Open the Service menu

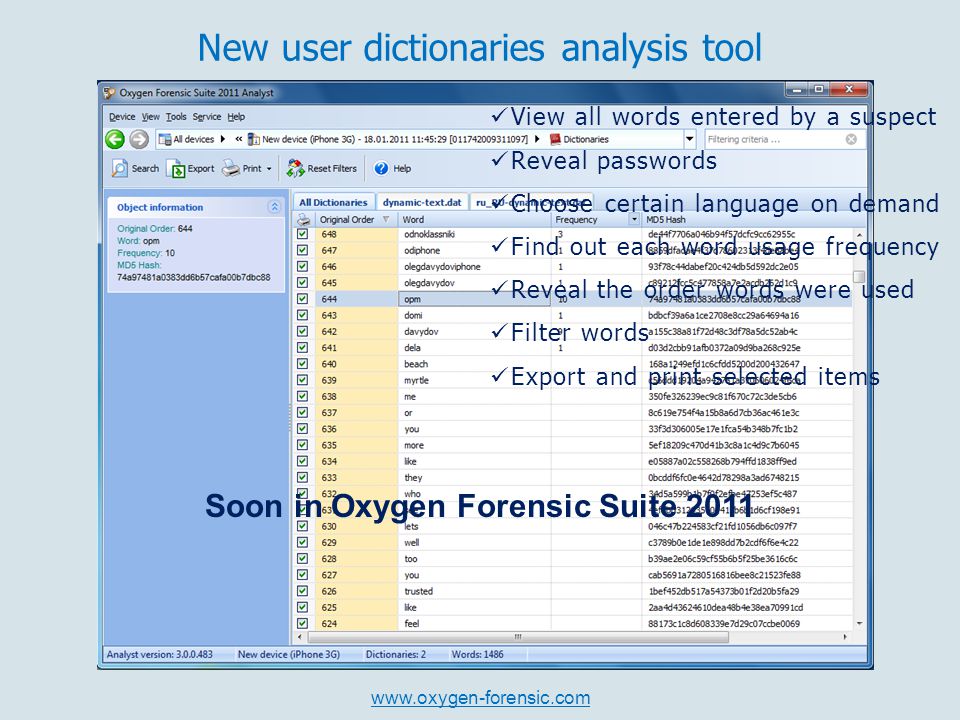207,117
